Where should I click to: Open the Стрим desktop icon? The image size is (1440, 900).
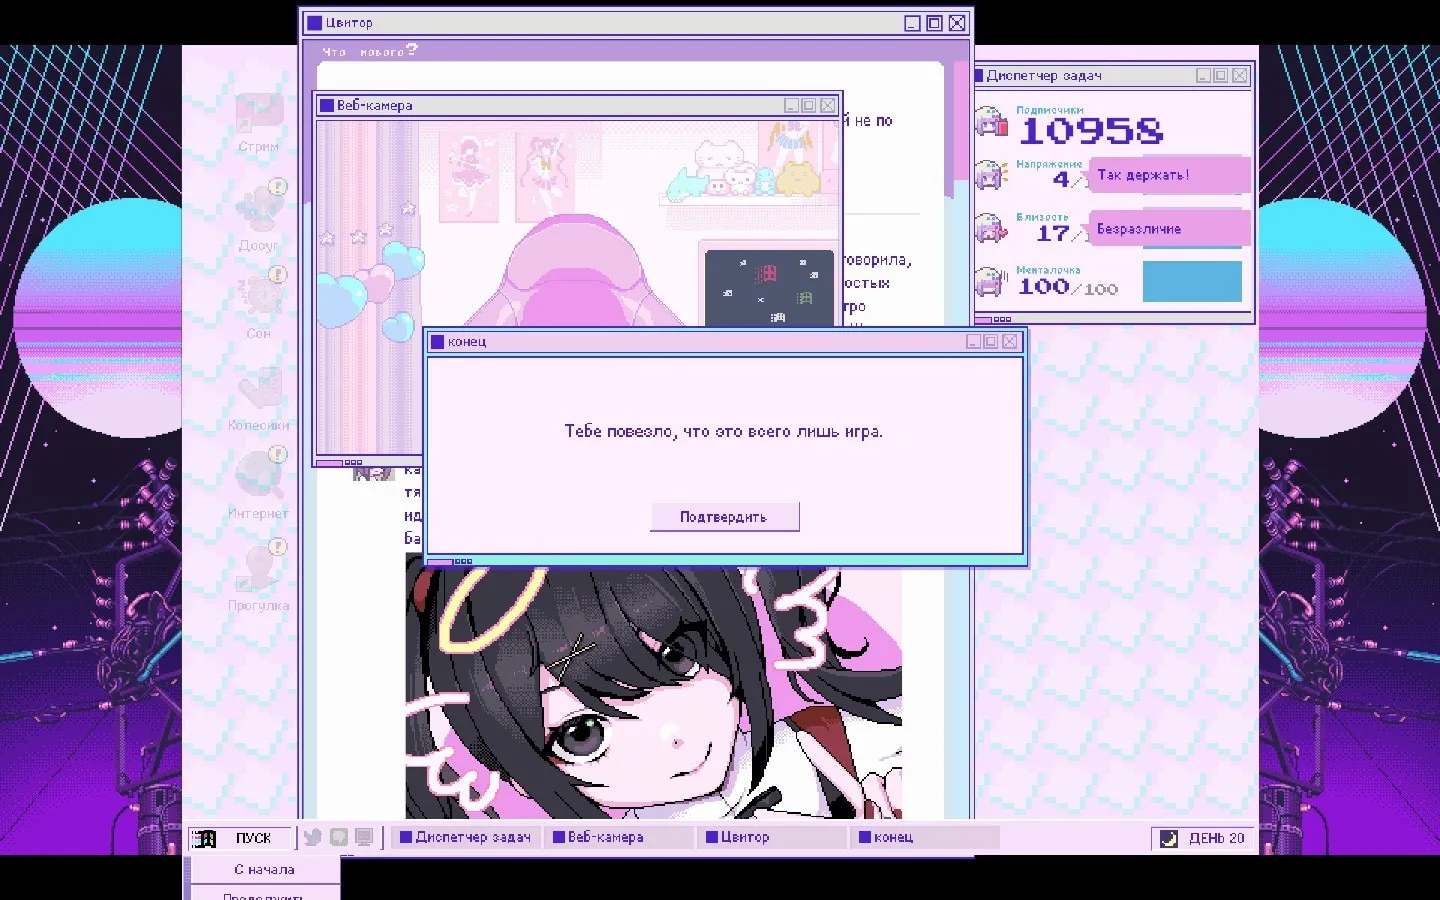click(258, 116)
